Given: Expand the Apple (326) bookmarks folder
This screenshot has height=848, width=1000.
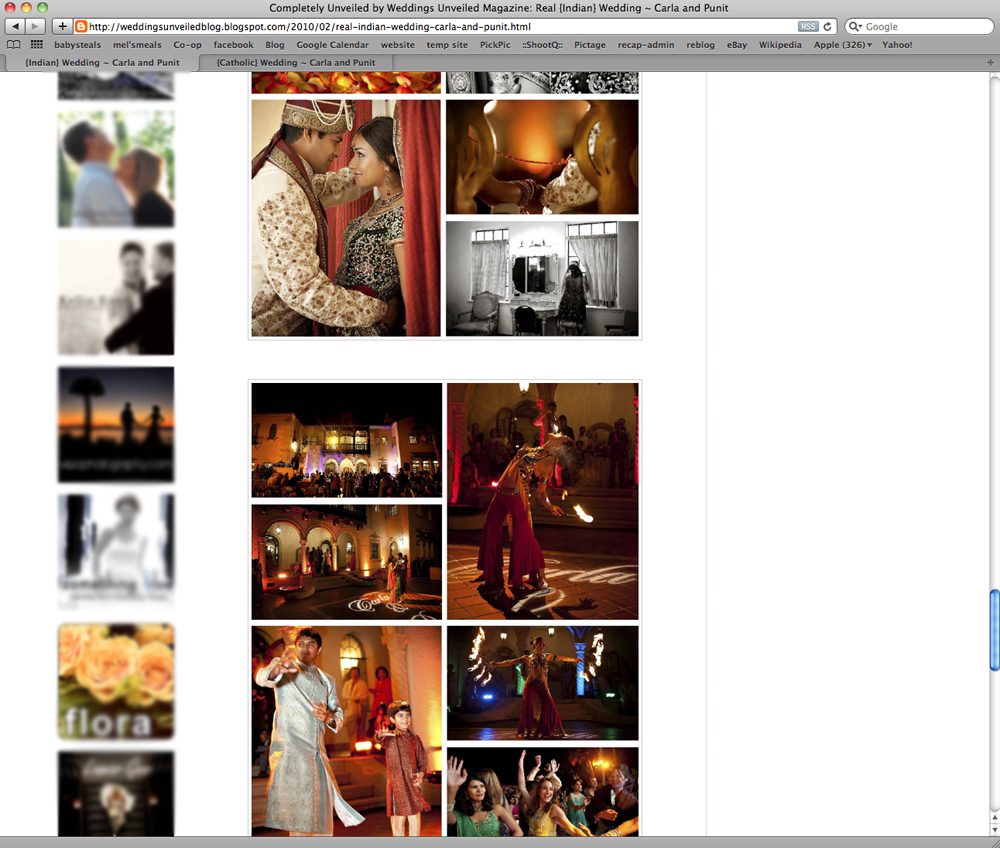Looking at the screenshot, I should pos(842,45).
